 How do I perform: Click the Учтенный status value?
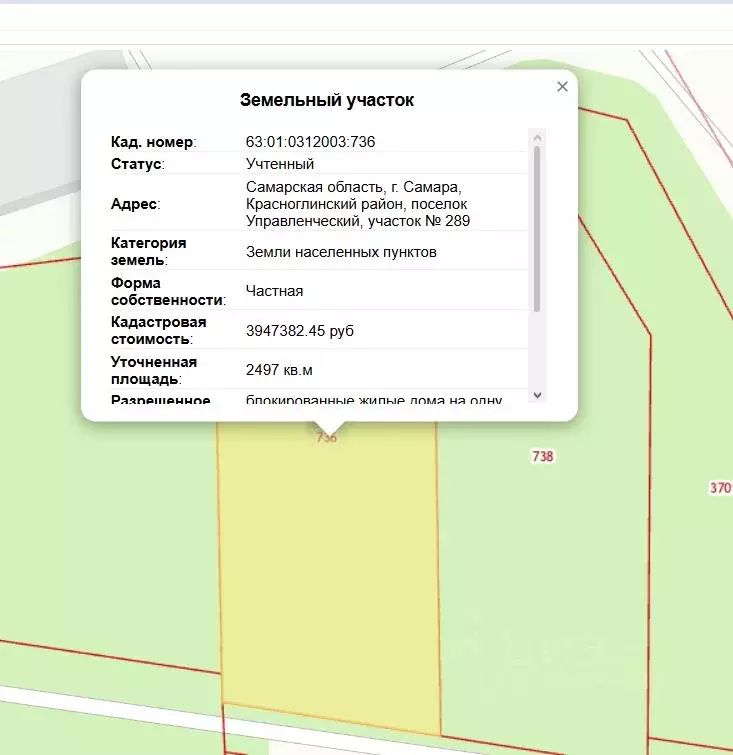coord(280,164)
